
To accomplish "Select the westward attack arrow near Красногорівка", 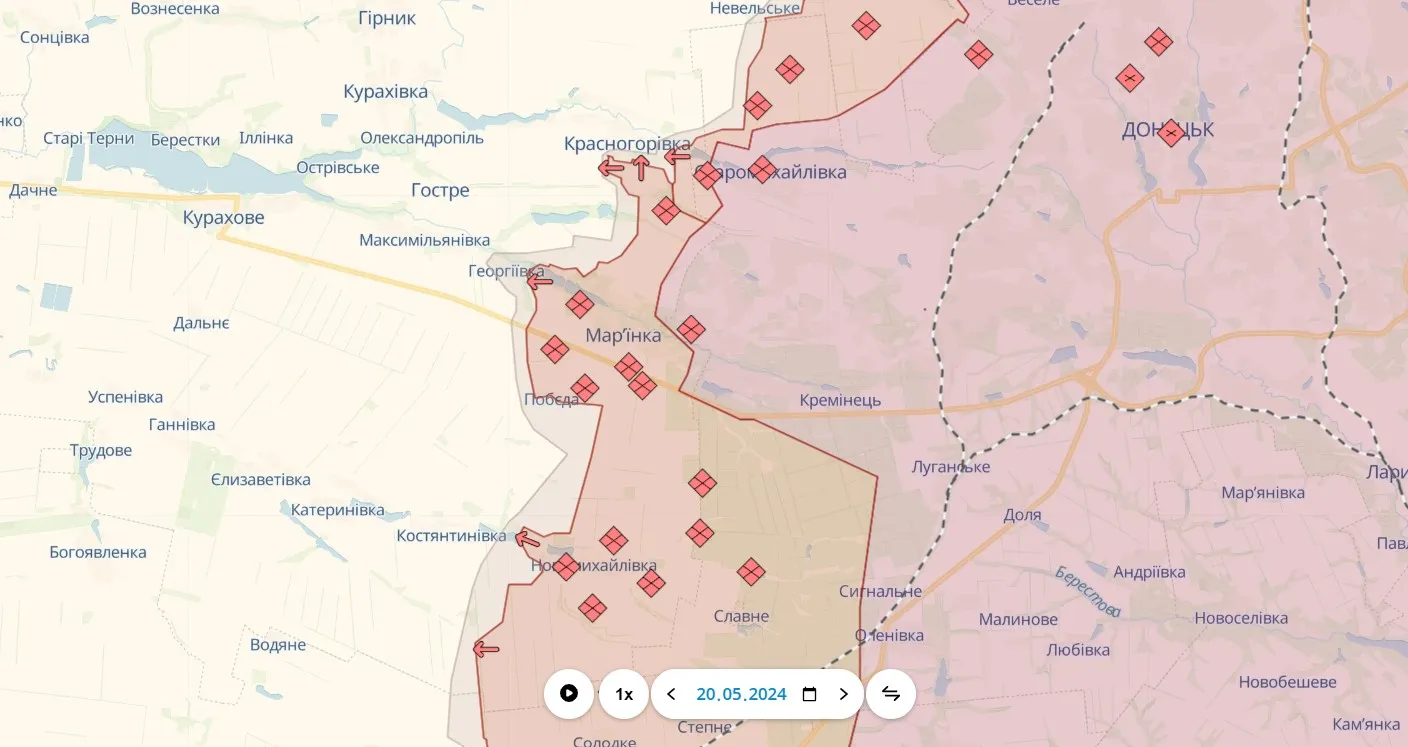I will 614,167.
